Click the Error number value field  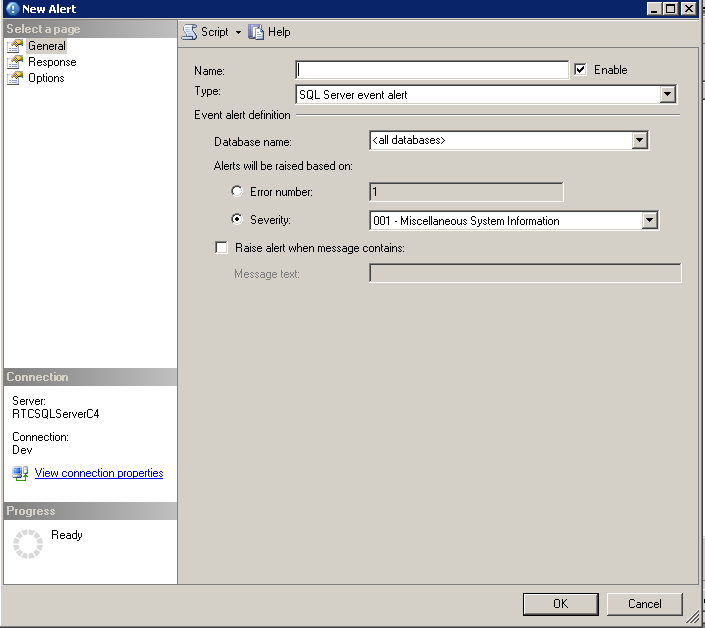(x=466, y=192)
